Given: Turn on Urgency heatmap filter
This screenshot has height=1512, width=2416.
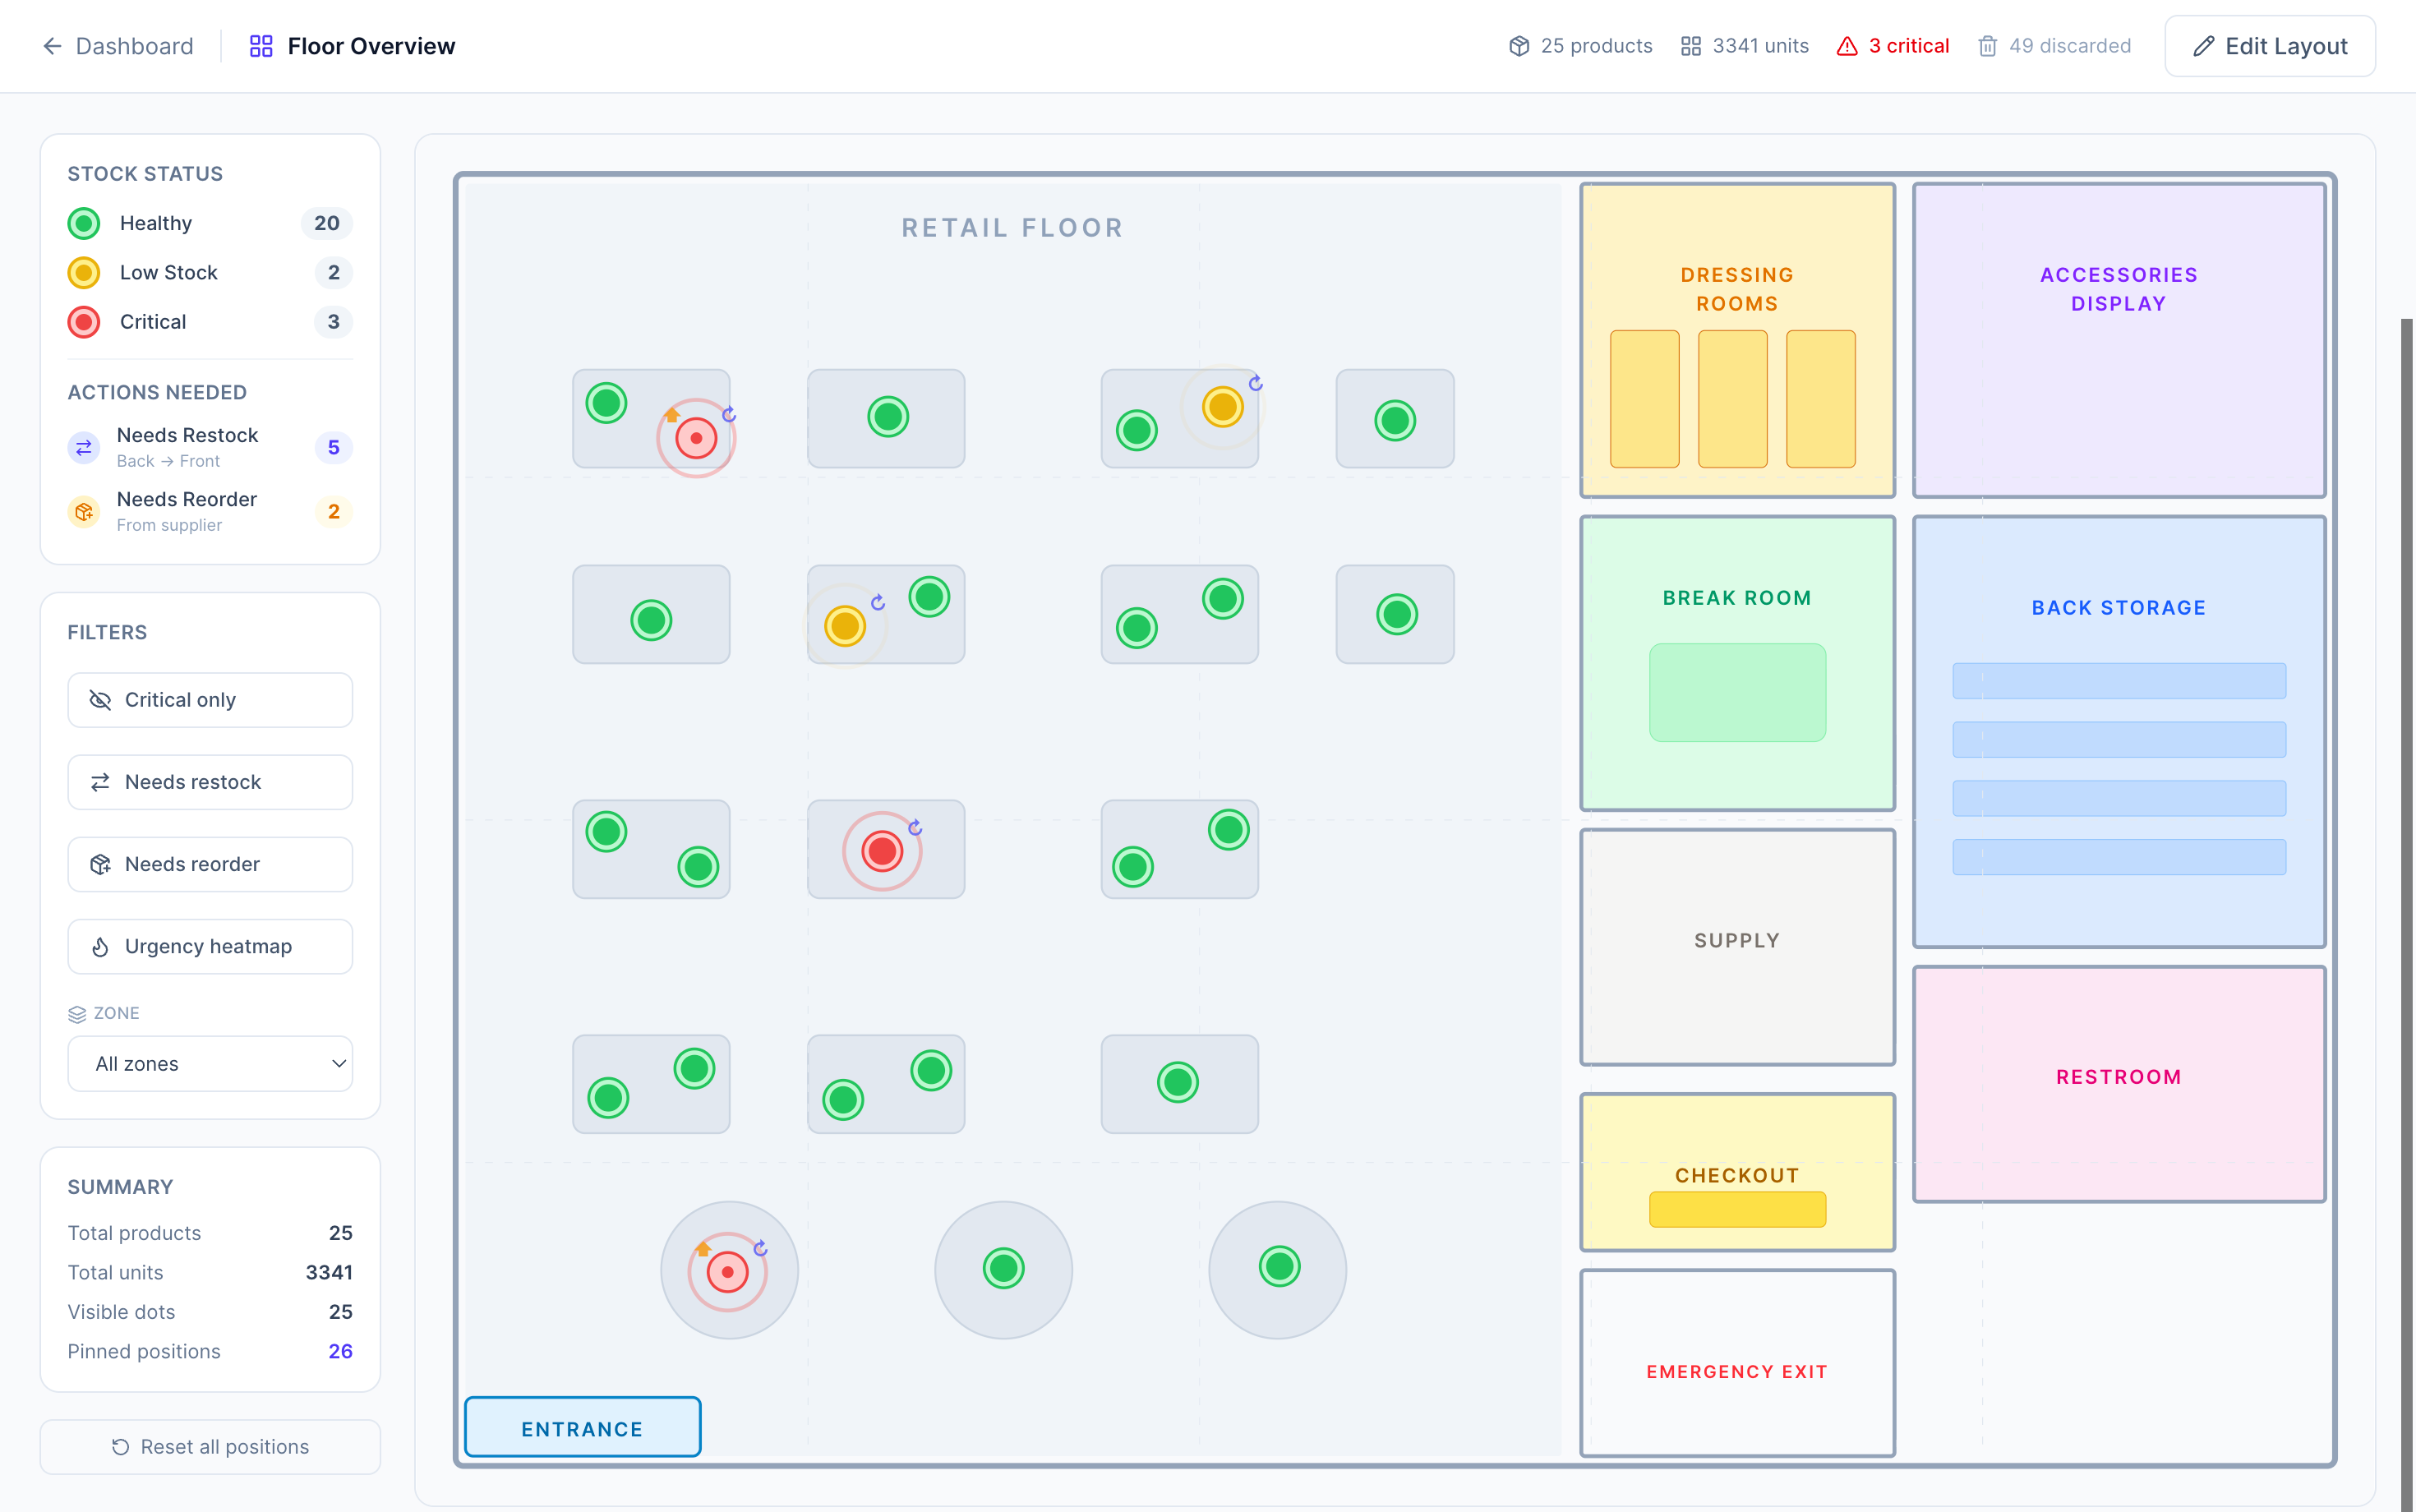Looking at the screenshot, I should (x=210, y=946).
